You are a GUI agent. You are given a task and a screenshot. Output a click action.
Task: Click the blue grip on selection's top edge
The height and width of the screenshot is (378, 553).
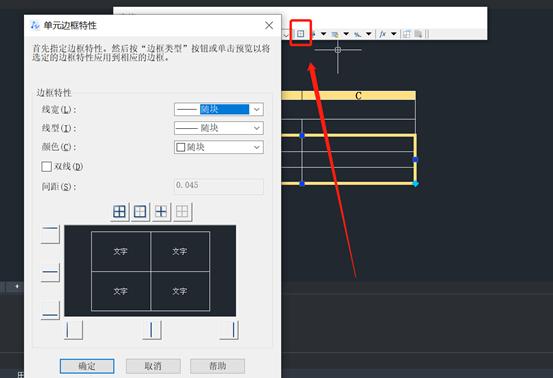click(302, 135)
